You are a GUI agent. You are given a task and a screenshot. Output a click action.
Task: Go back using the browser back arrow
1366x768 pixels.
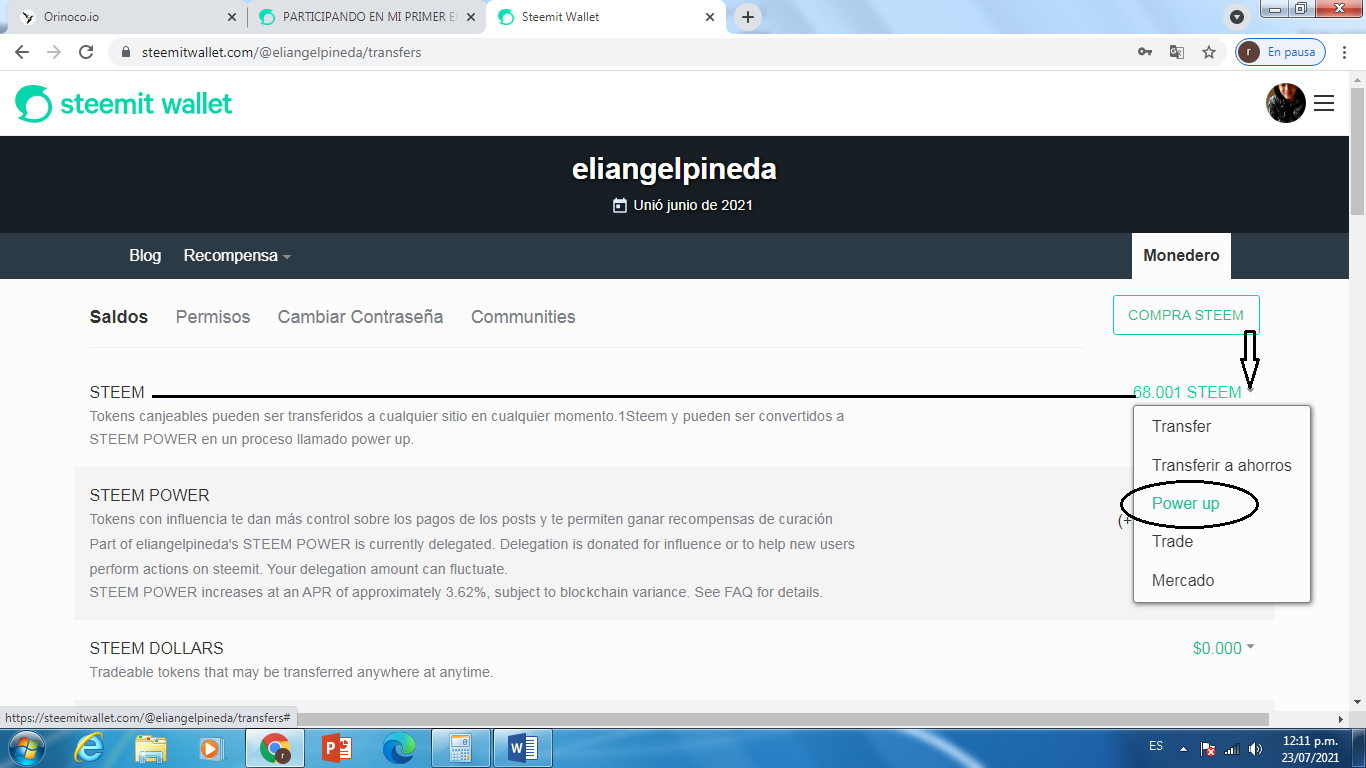pyautogui.click(x=22, y=52)
